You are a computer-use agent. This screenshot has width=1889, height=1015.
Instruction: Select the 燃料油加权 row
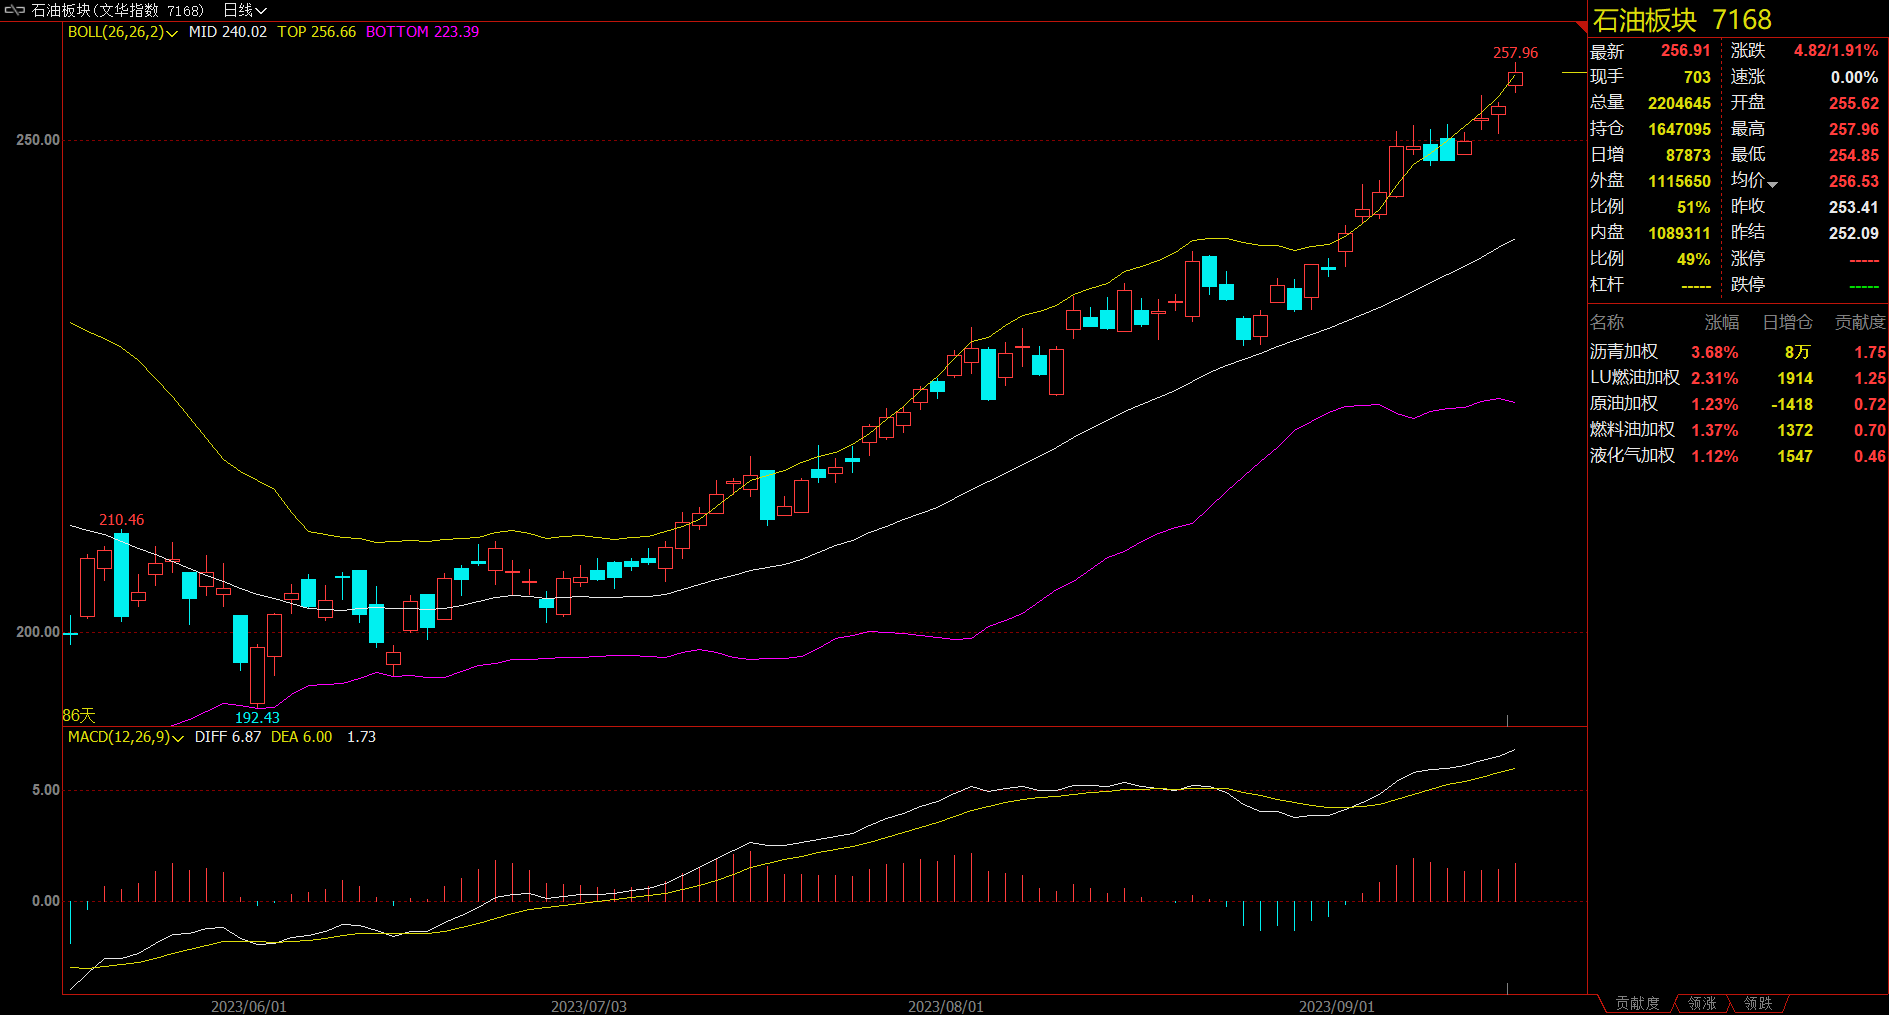tap(1738, 430)
